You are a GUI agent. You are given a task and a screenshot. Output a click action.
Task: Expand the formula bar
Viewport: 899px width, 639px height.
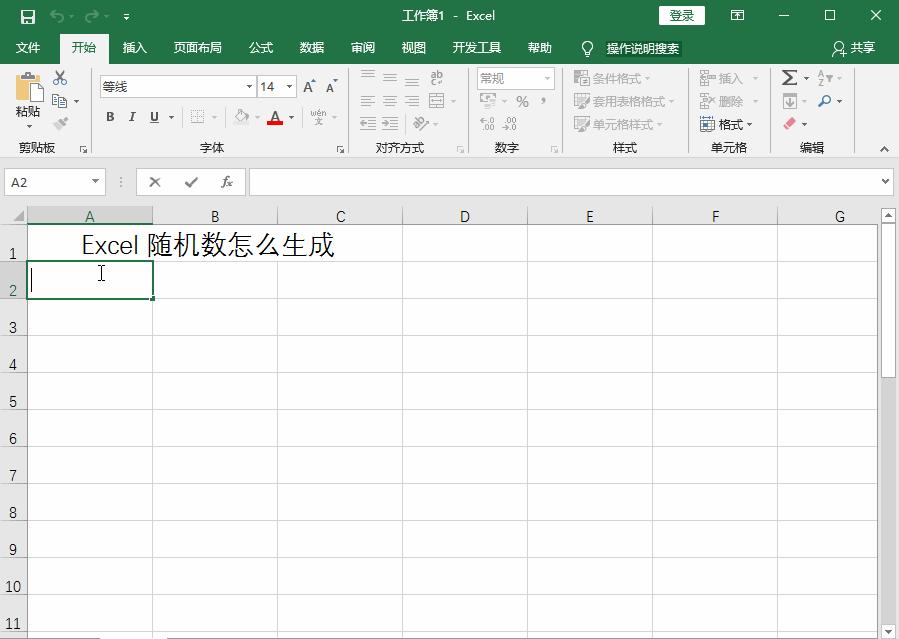(x=886, y=182)
